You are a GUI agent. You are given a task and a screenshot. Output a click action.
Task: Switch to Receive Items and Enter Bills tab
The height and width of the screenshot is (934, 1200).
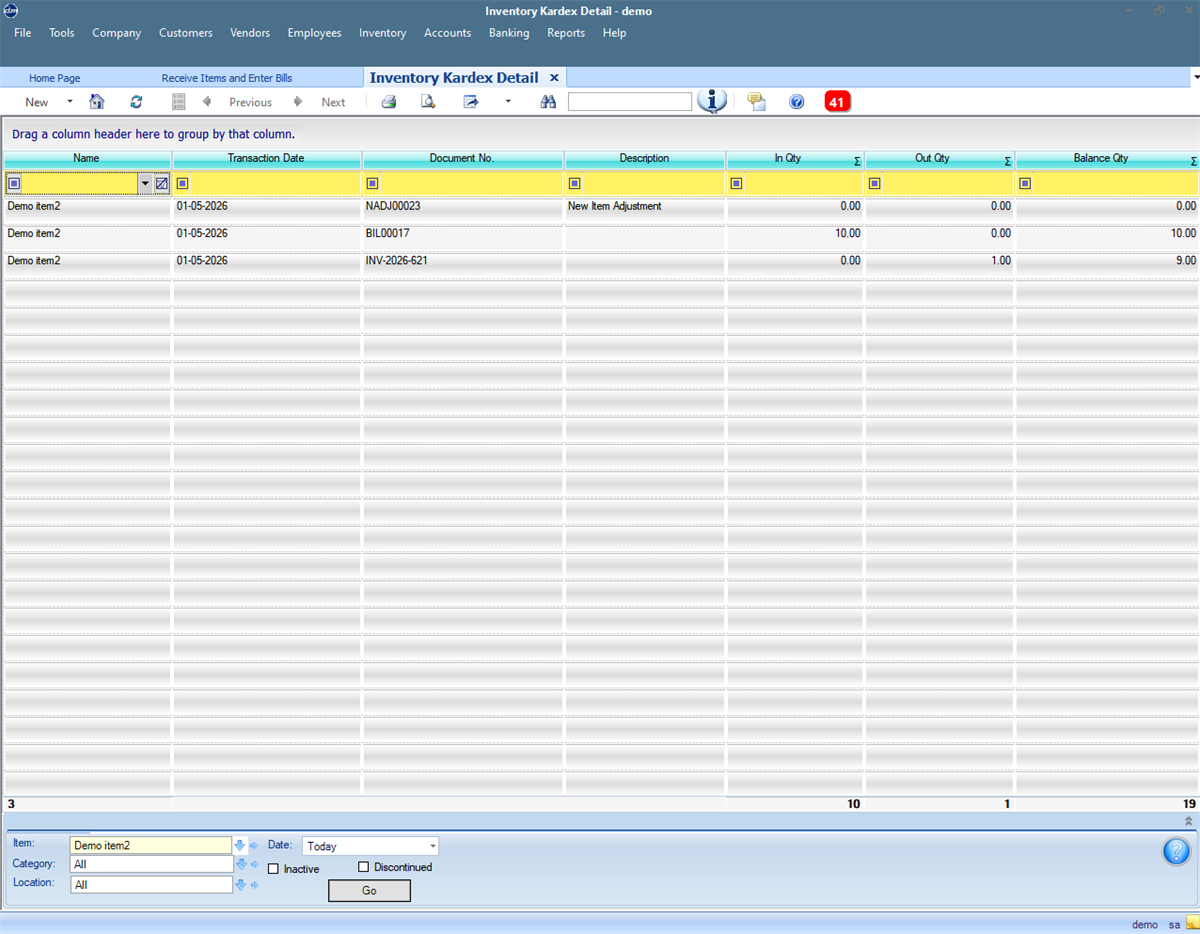227,78
